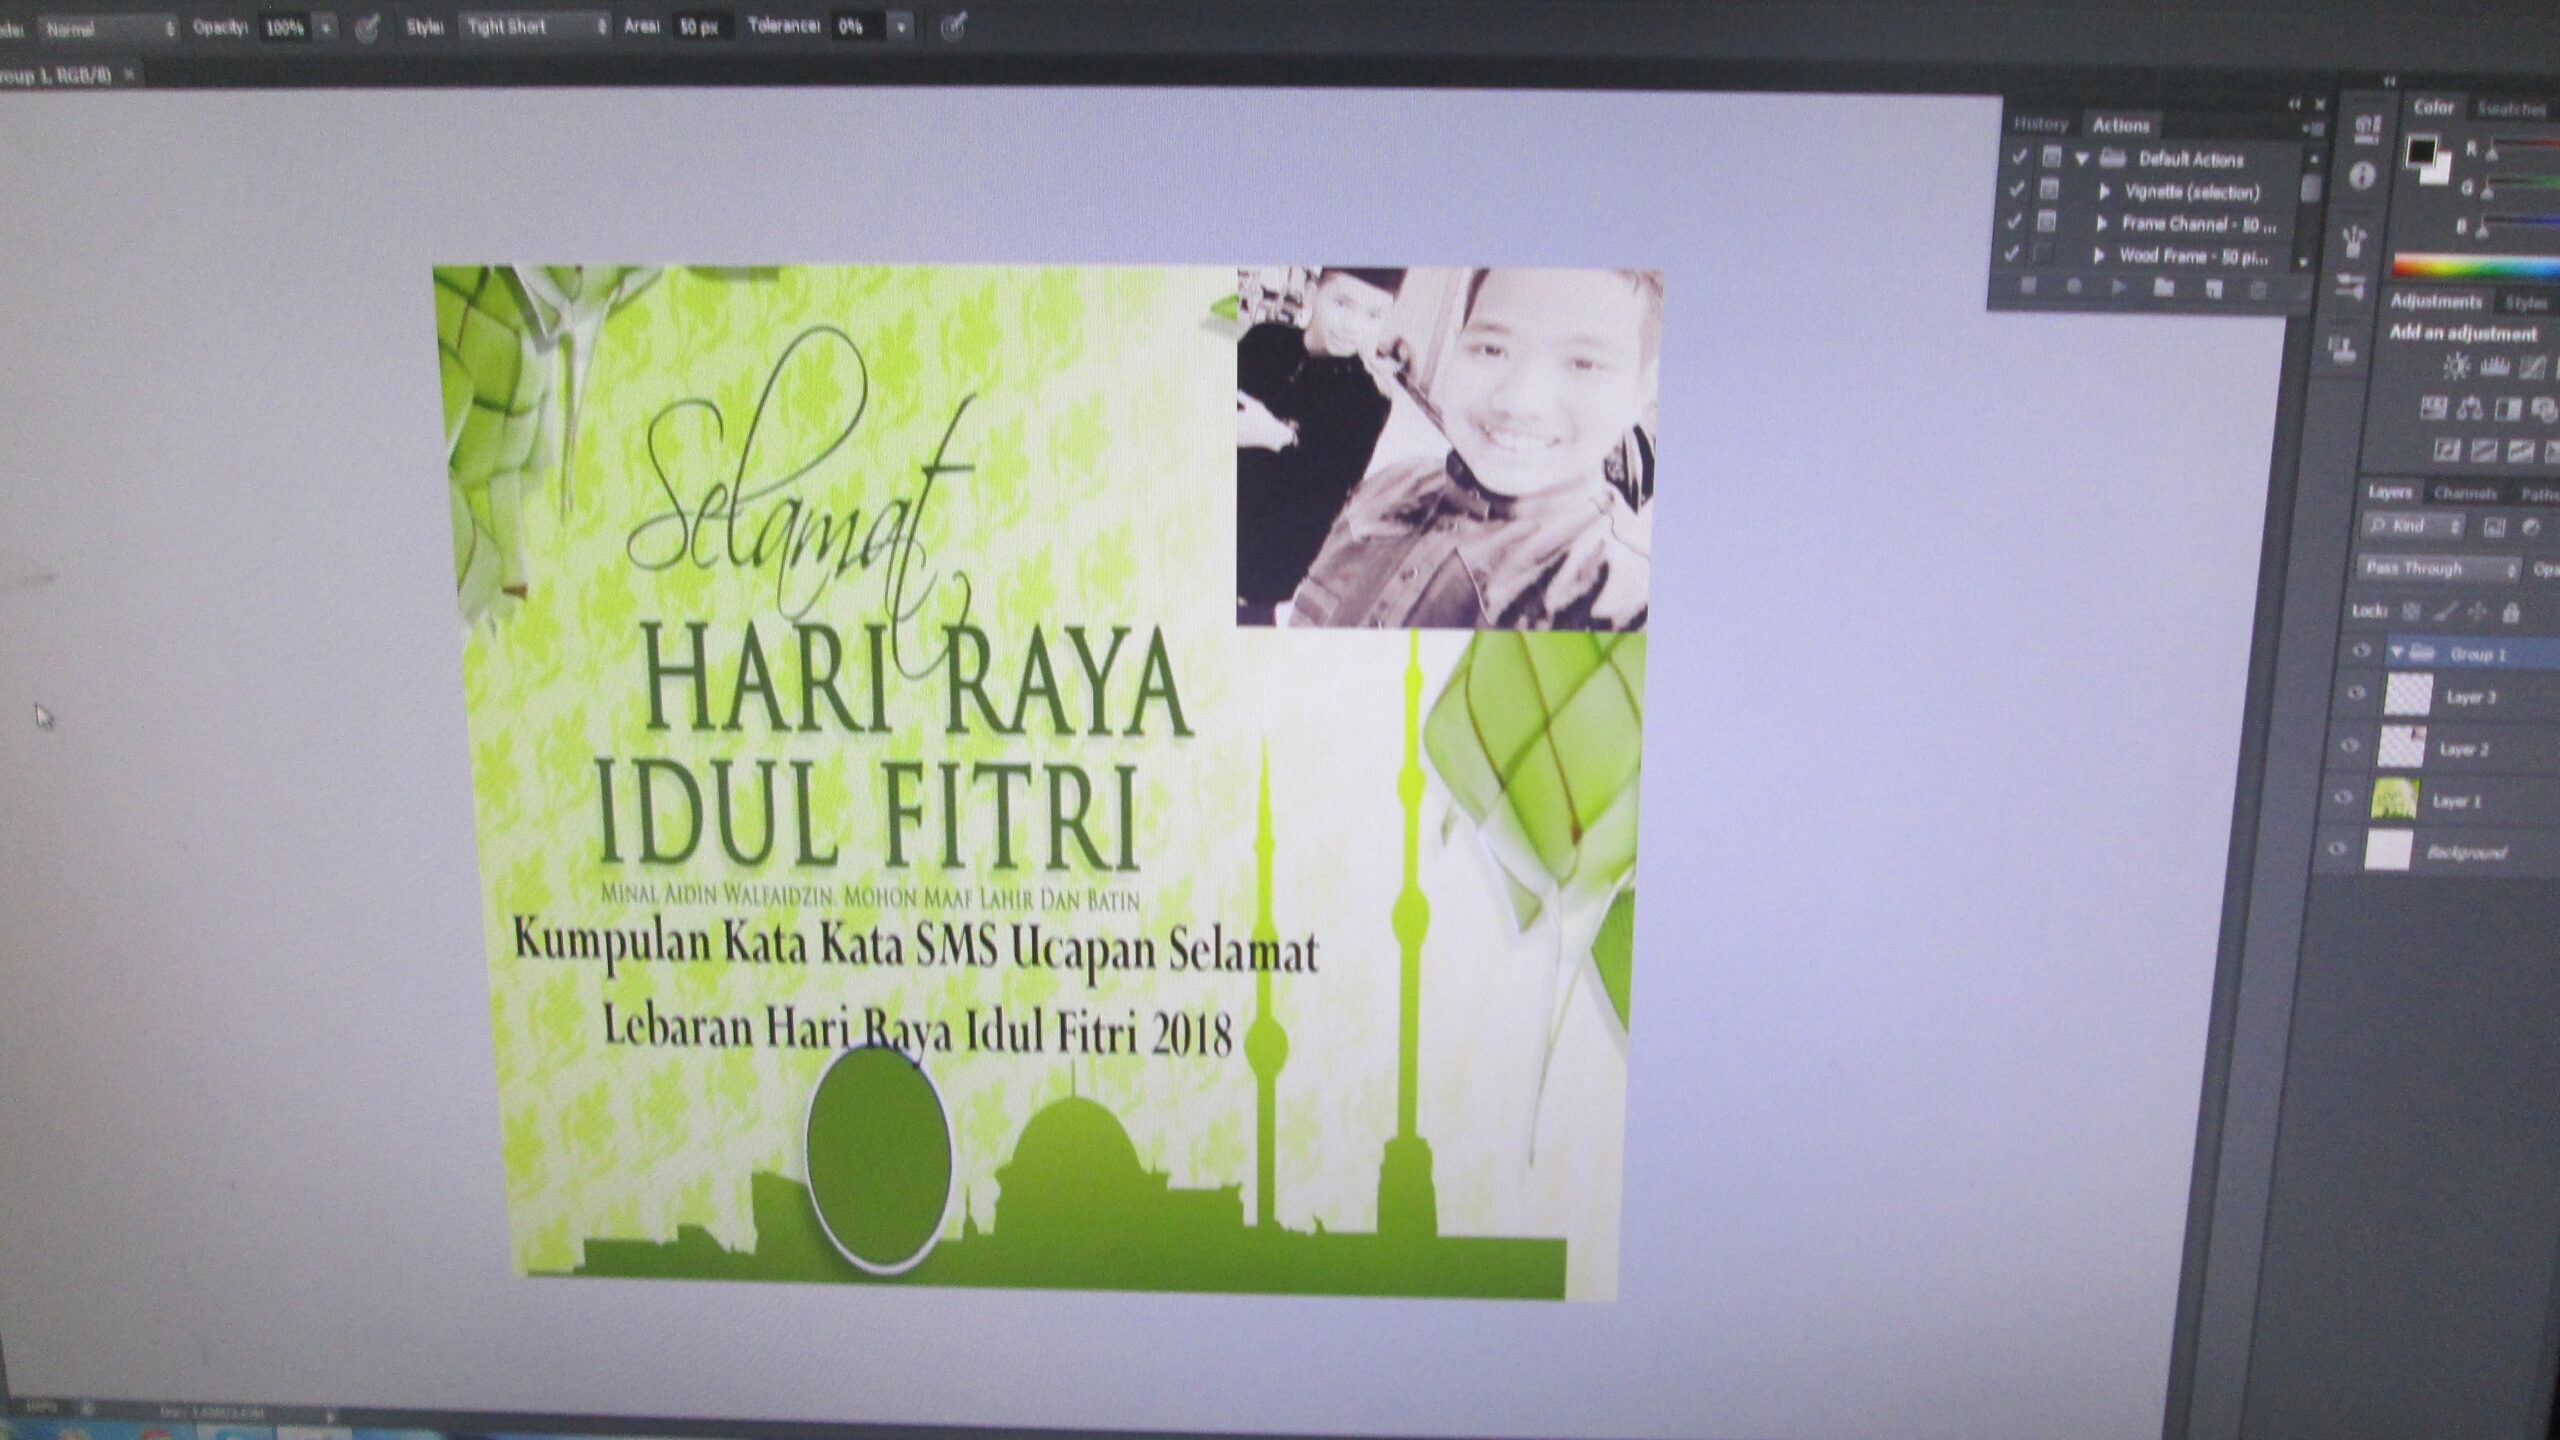The height and width of the screenshot is (1440, 2560).
Task: Select Layer 2 in the Layers panel
Action: pos(2464,749)
